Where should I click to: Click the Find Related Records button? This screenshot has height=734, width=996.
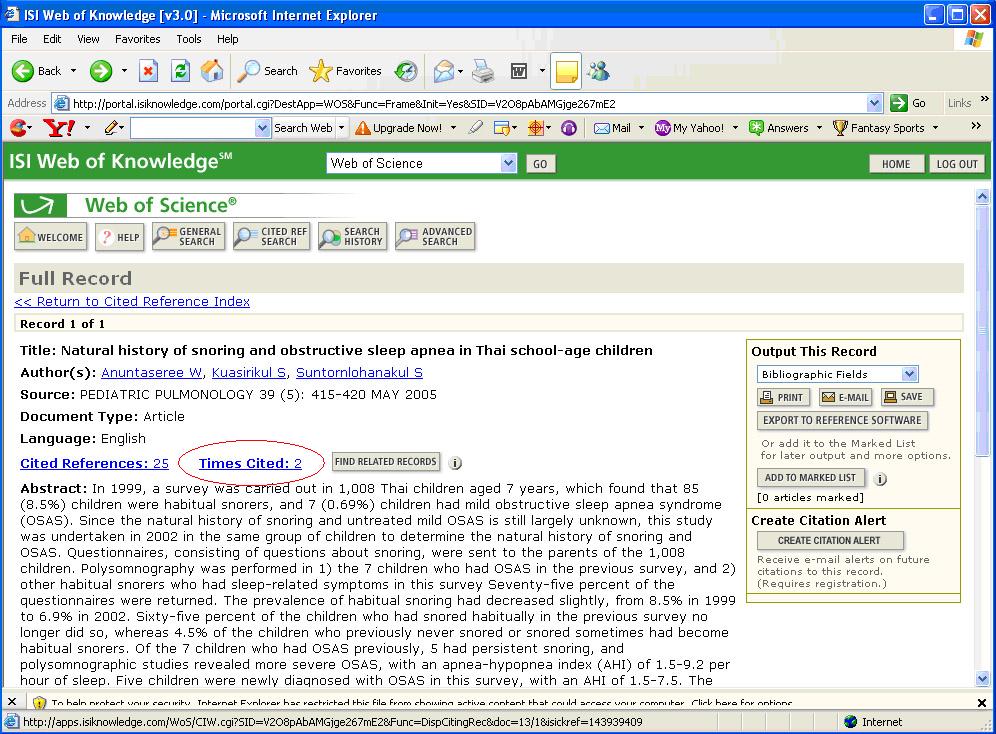coord(386,462)
